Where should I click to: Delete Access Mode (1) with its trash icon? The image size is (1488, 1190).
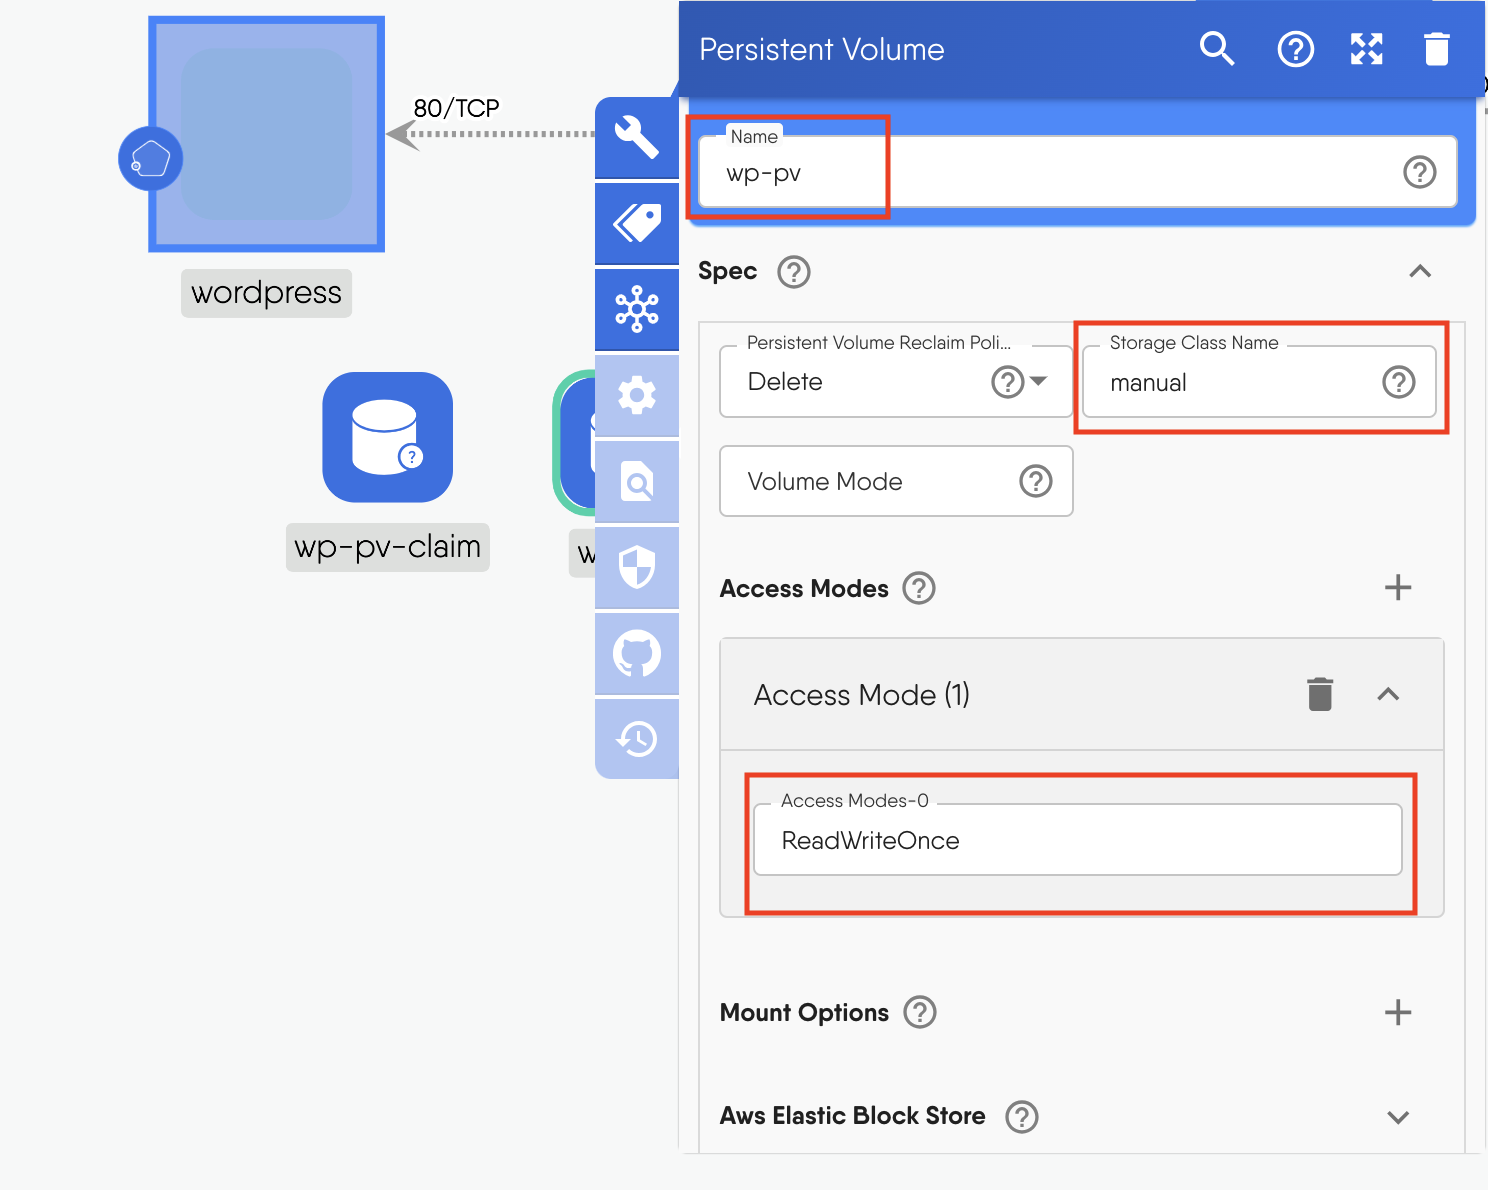tap(1320, 694)
